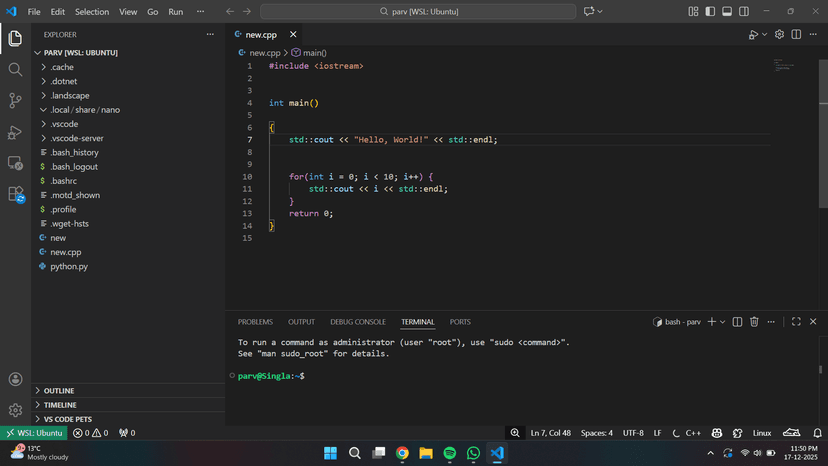828x466 pixels.
Task: Switch to the DEBUG CONSOLE tab
Action: coord(358,322)
